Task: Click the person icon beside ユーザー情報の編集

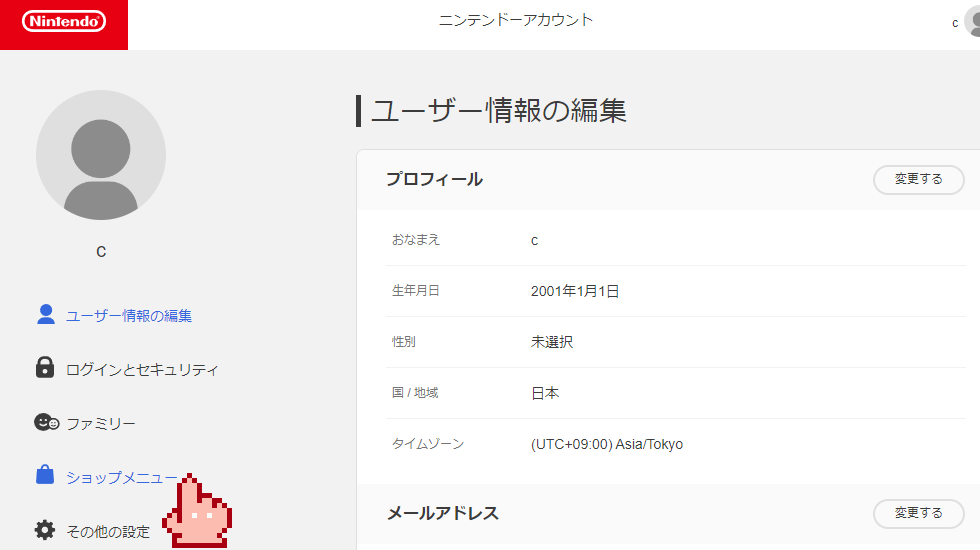Action: tap(45, 315)
